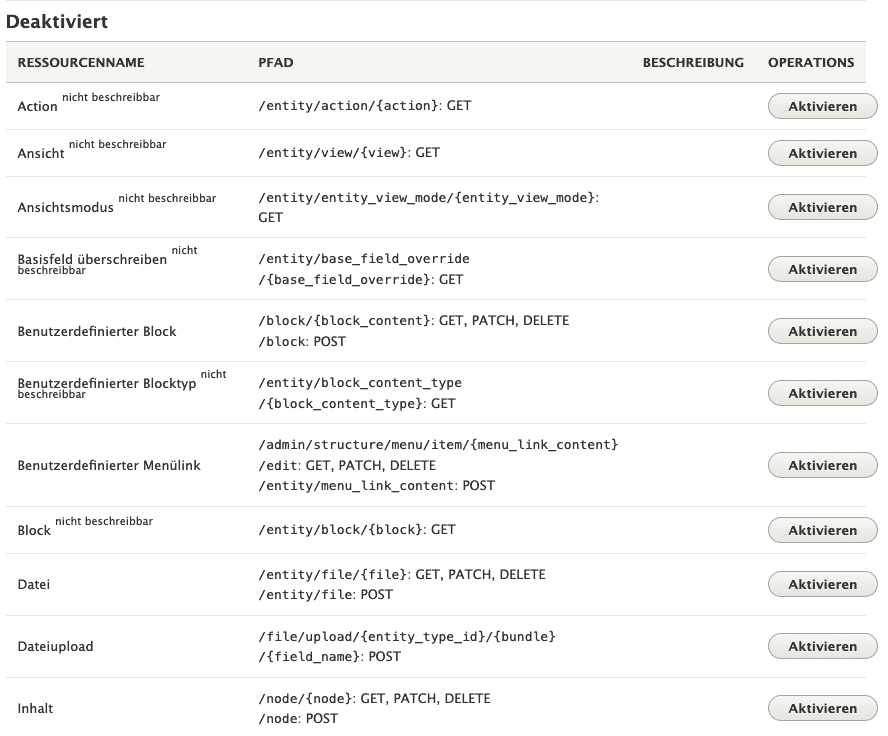Image resolution: width=888 pixels, height=736 pixels.
Task: Aktivieren der Ressource Ansicht
Action: (x=821, y=153)
